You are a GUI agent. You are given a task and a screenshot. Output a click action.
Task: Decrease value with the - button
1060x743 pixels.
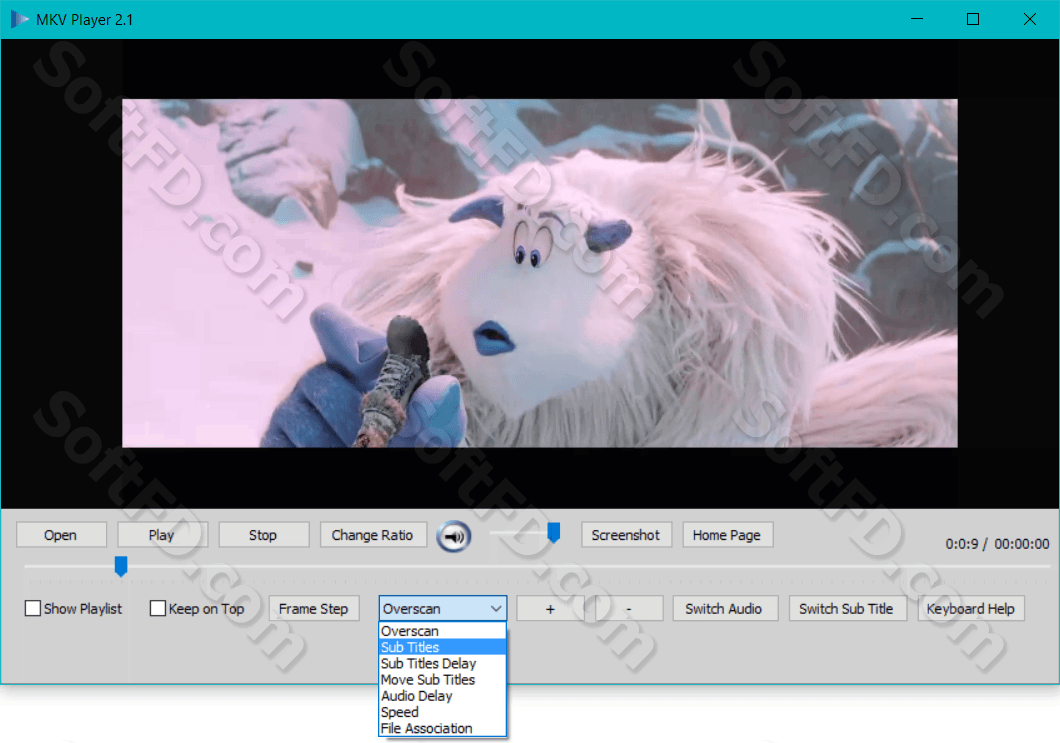tap(629, 608)
